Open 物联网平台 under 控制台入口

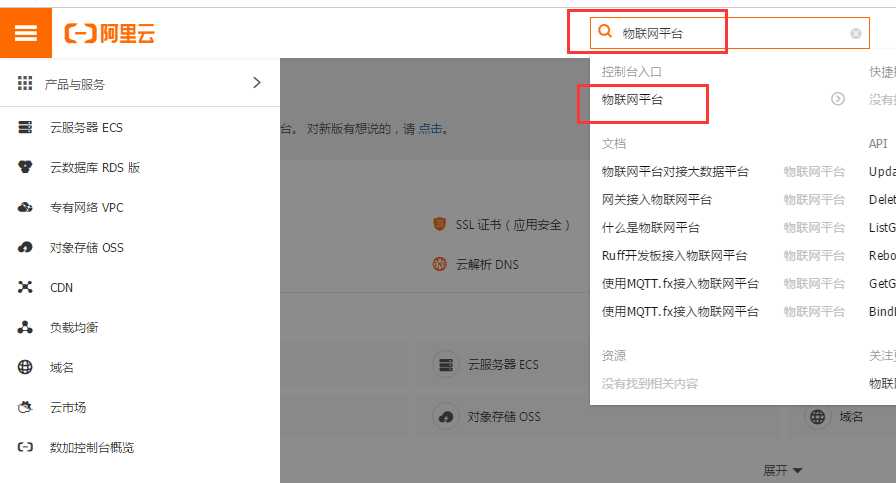632,99
